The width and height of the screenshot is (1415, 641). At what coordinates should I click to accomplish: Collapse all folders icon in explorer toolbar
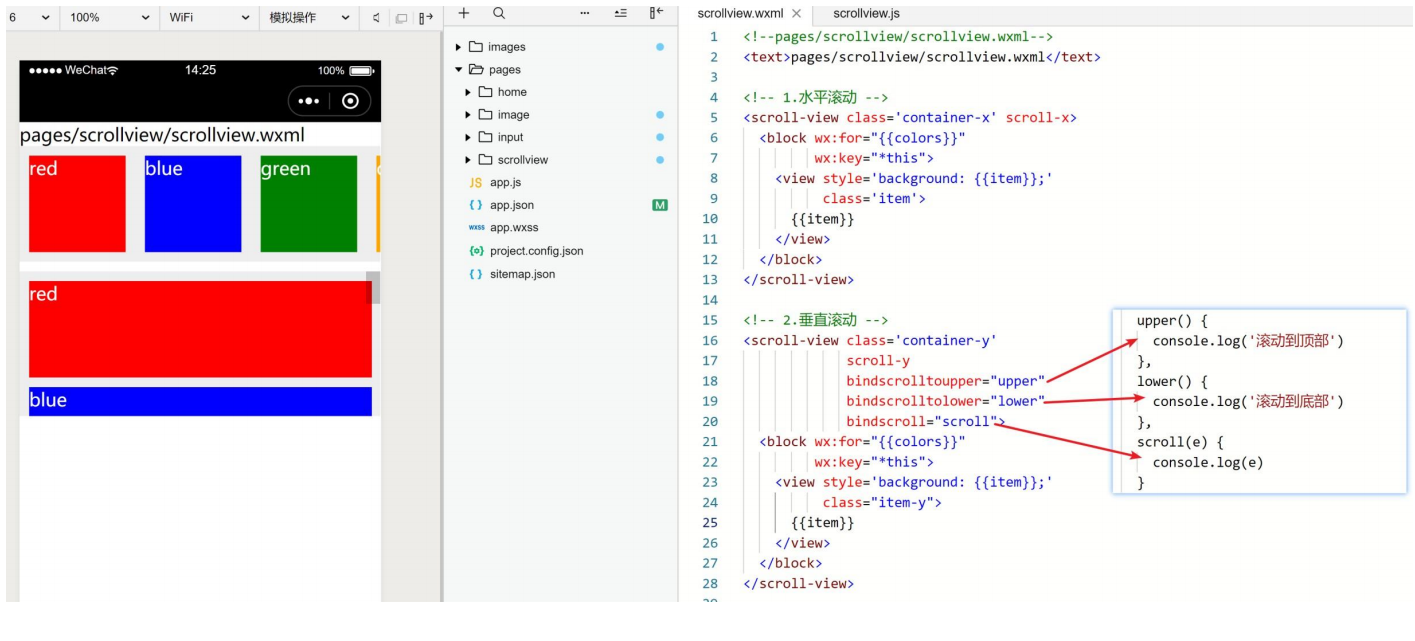[620, 13]
